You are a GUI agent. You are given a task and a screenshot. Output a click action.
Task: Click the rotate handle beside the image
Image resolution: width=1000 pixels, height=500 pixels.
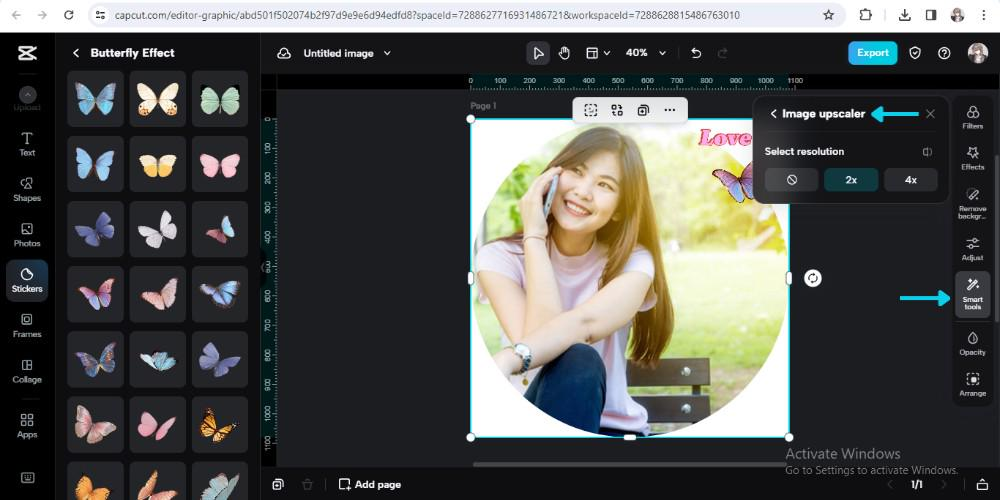coord(812,278)
